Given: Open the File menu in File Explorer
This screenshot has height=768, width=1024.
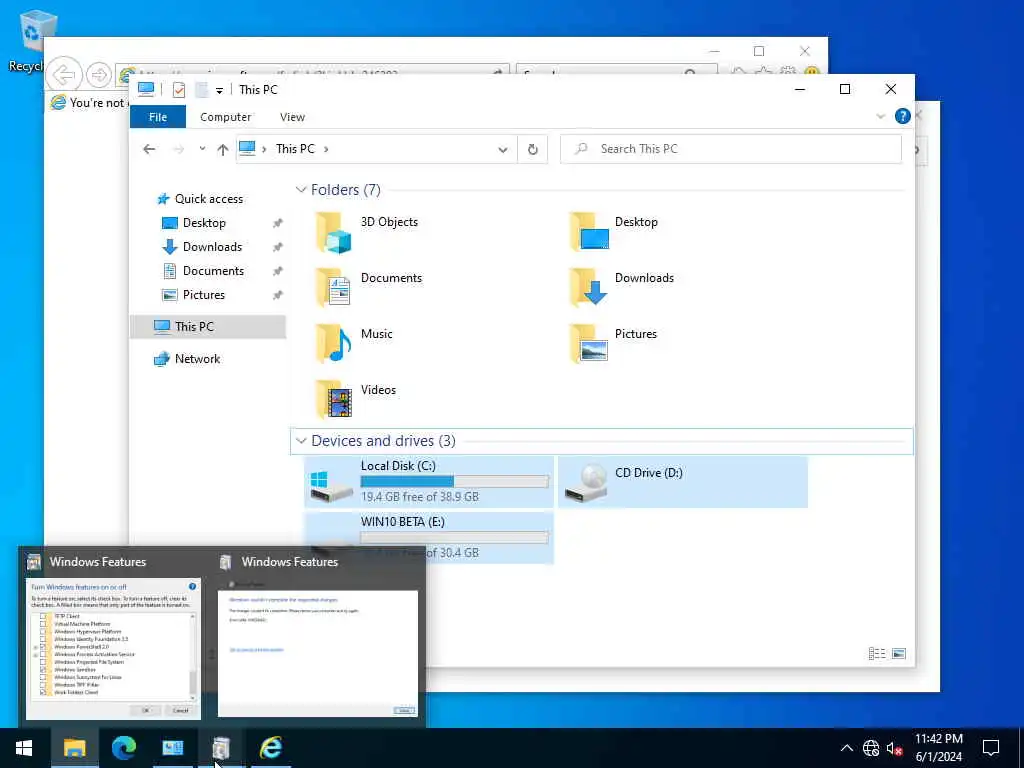Looking at the screenshot, I should pos(158,117).
